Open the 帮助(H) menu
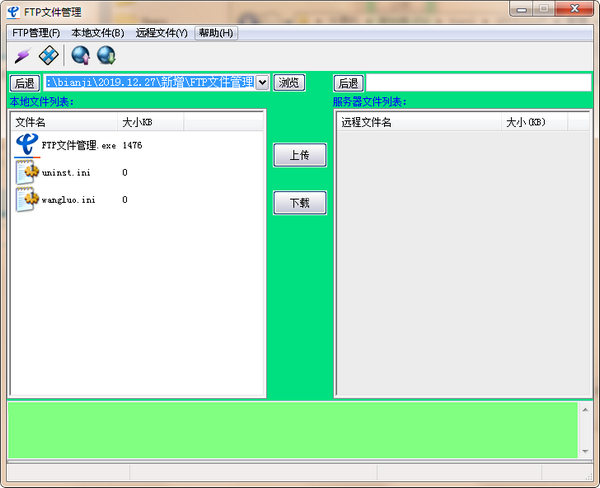 coord(216,33)
